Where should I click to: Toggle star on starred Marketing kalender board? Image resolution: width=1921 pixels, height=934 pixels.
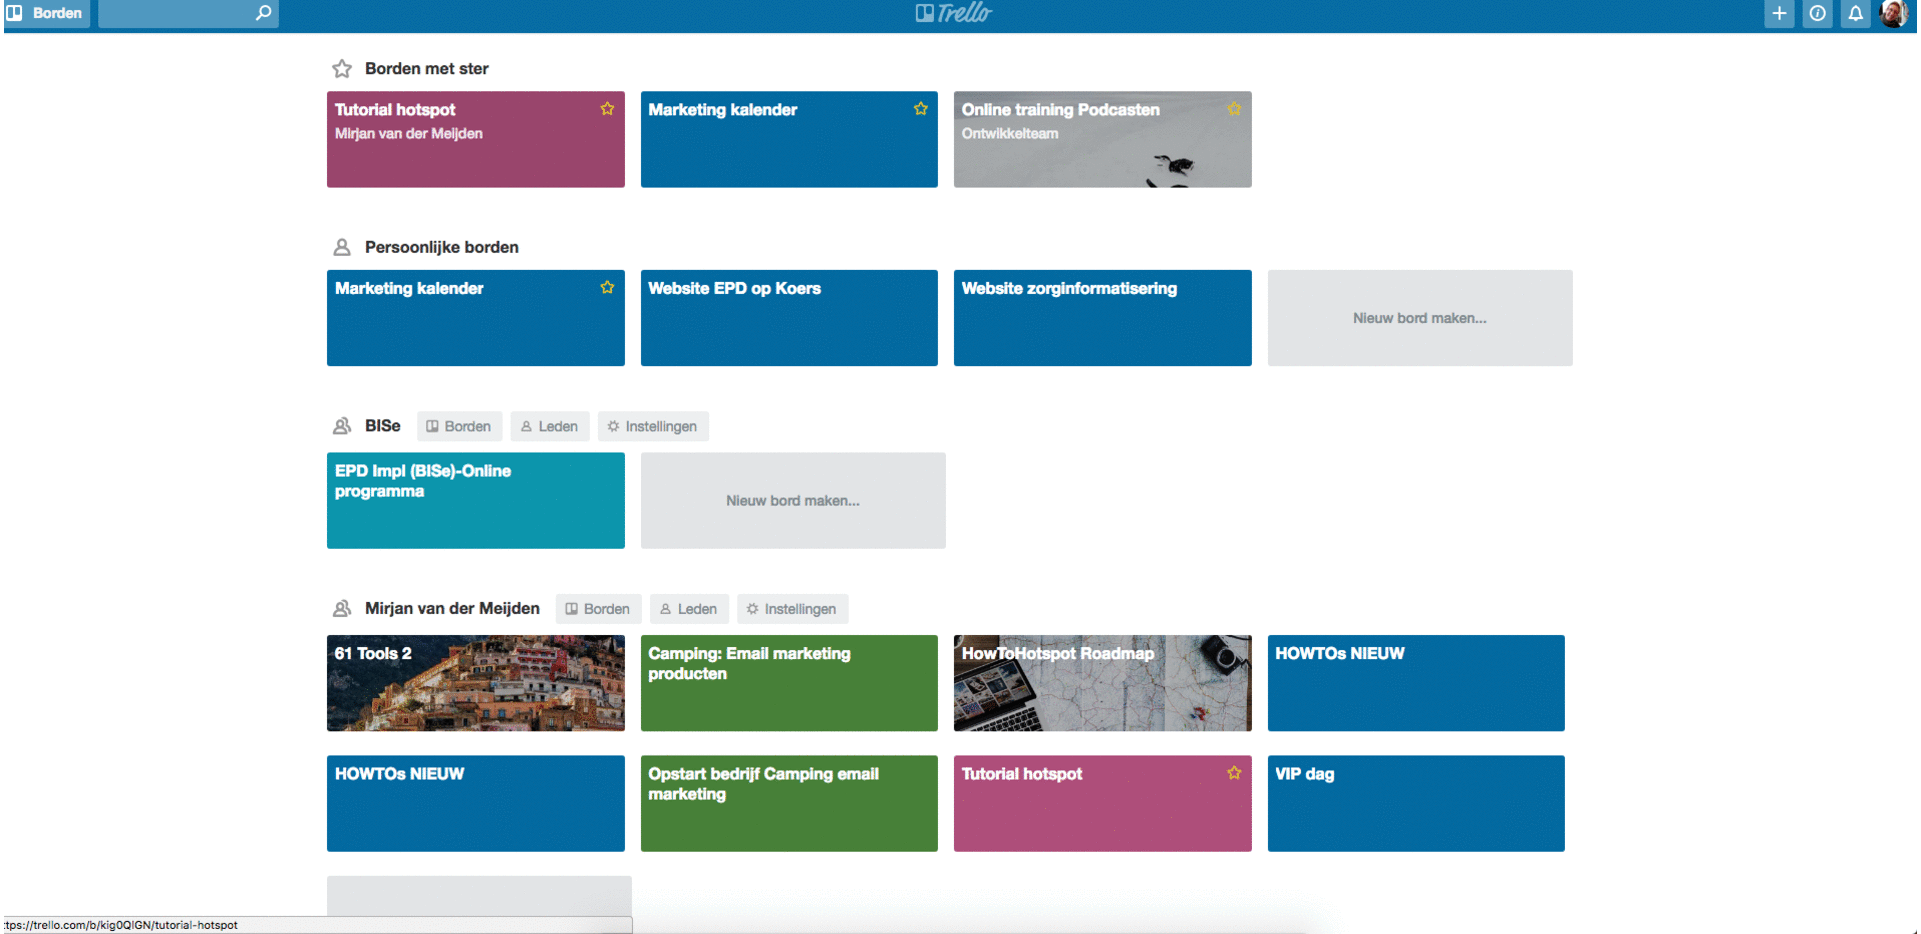pyautogui.click(x=920, y=109)
